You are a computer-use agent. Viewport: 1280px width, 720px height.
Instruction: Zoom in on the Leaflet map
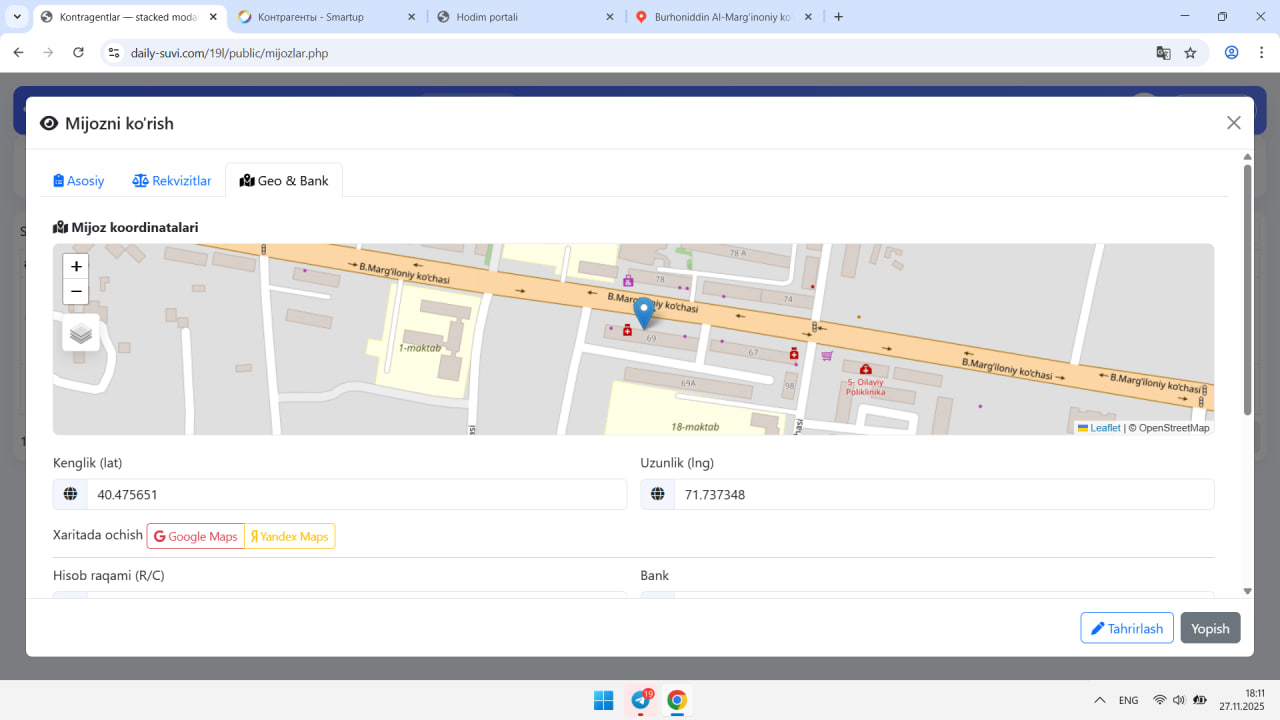click(76, 267)
